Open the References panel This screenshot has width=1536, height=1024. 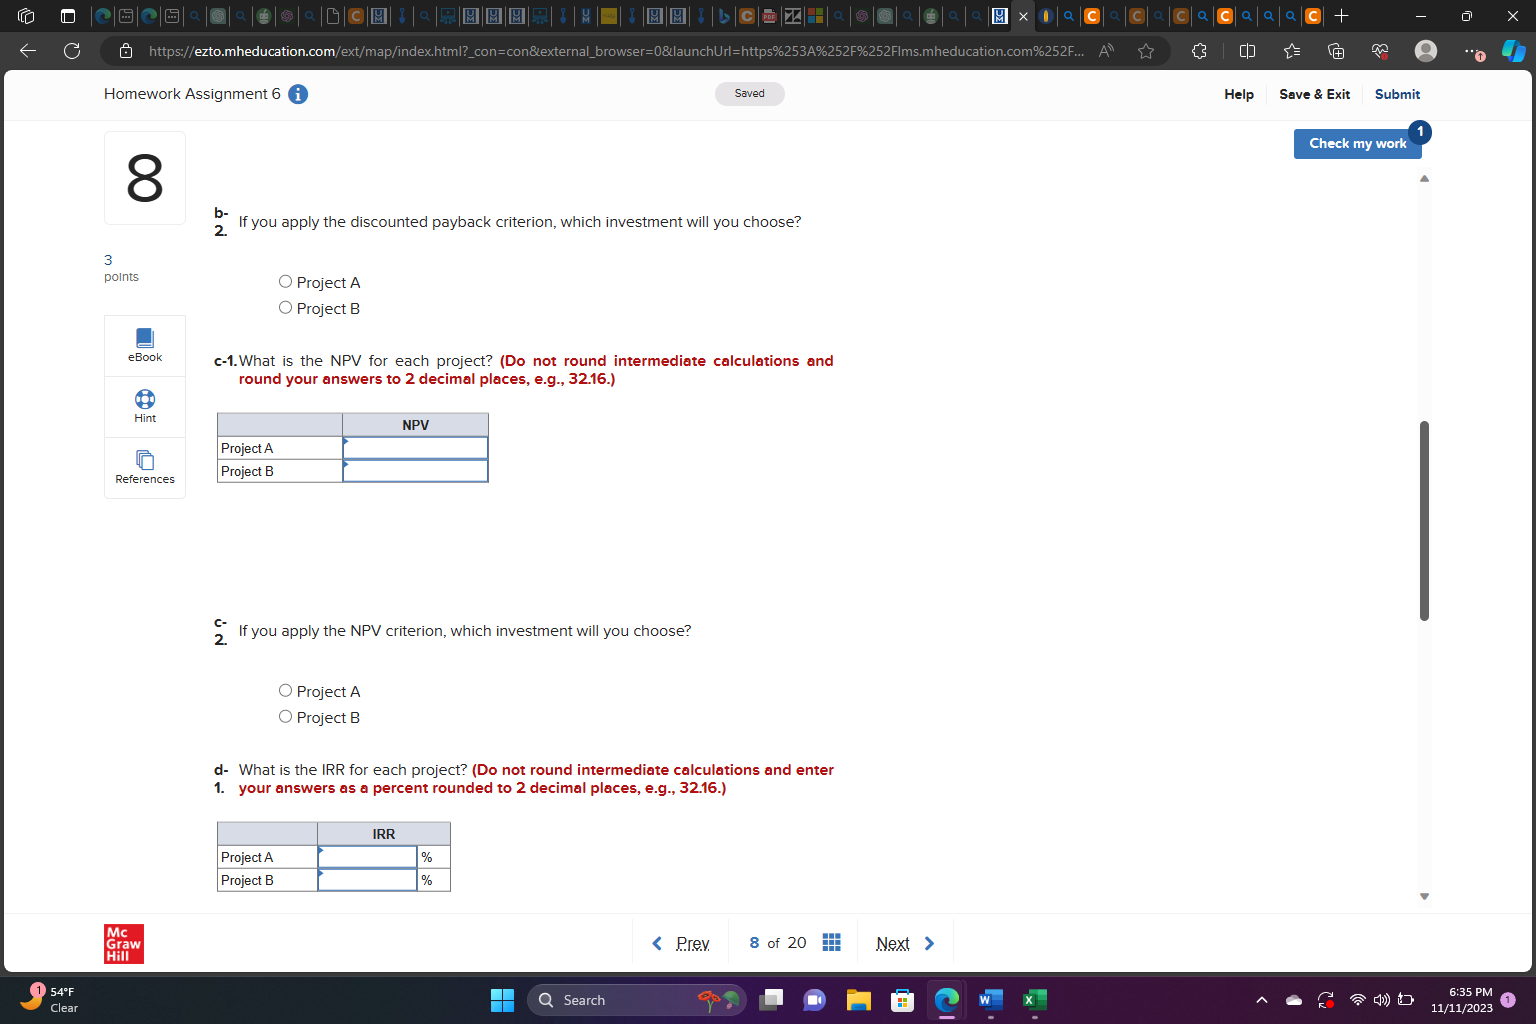144,467
